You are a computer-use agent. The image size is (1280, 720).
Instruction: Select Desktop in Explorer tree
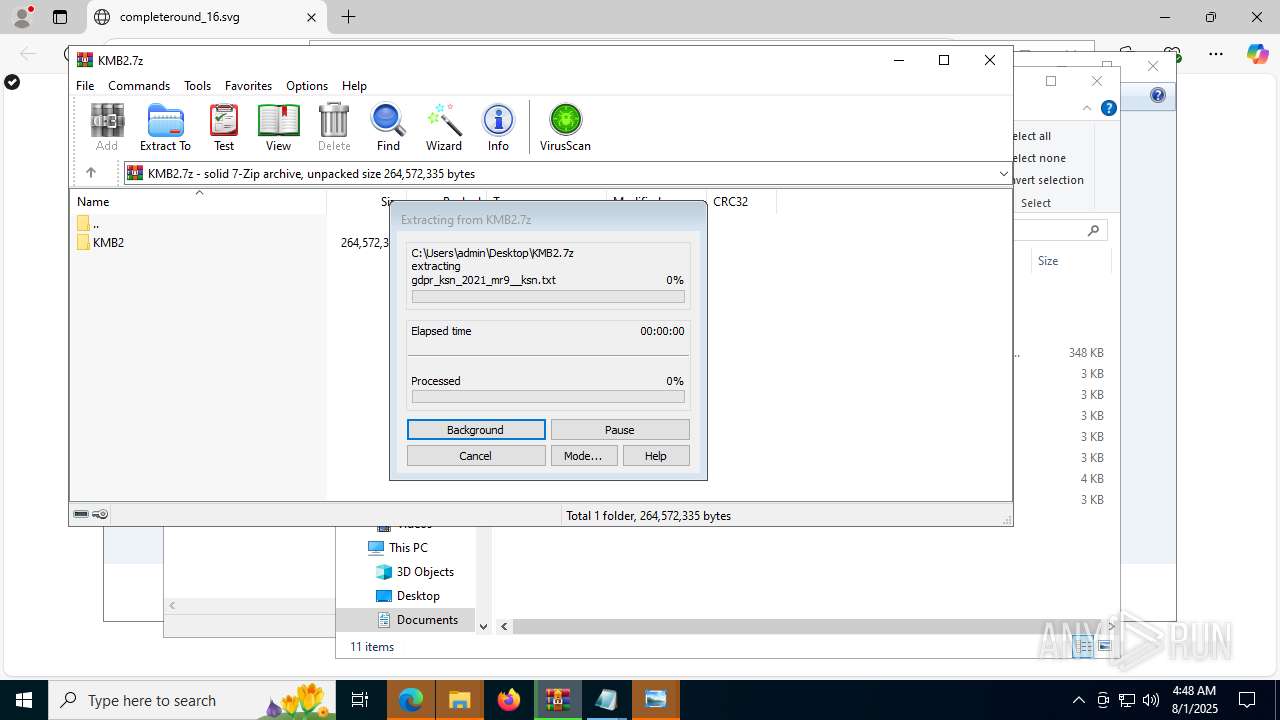coord(418,596)
